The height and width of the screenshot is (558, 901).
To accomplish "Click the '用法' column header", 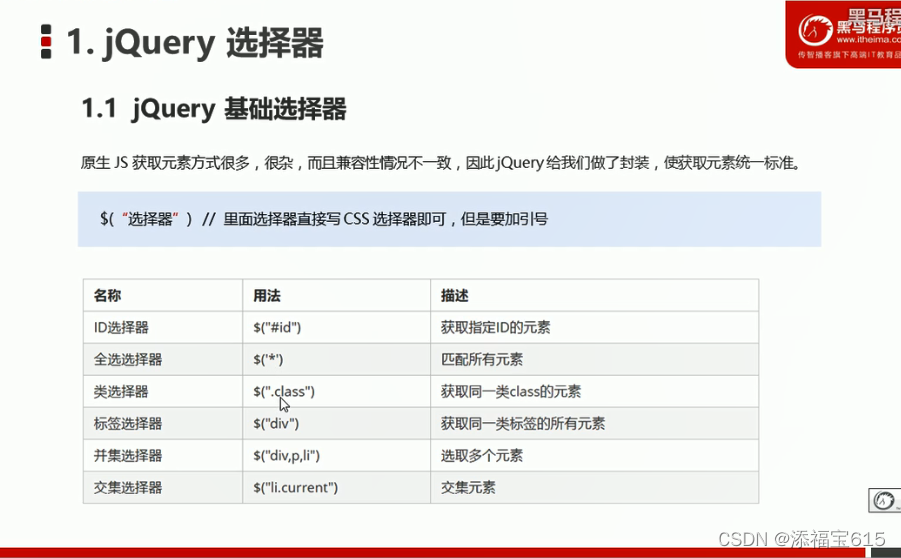I will (337, 295).
